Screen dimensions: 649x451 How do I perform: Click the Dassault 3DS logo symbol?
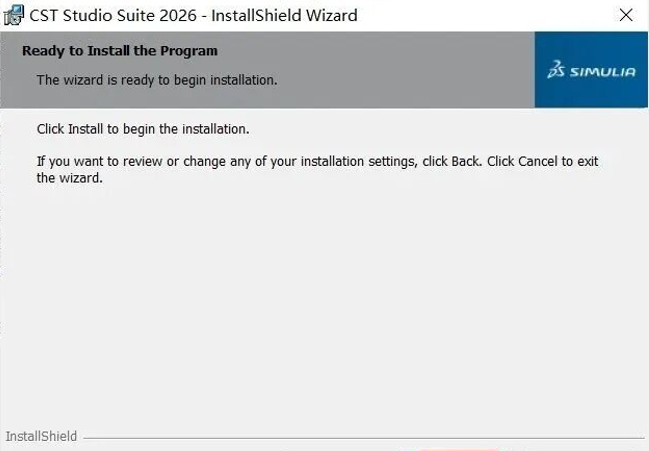click(x=556, y=70)
